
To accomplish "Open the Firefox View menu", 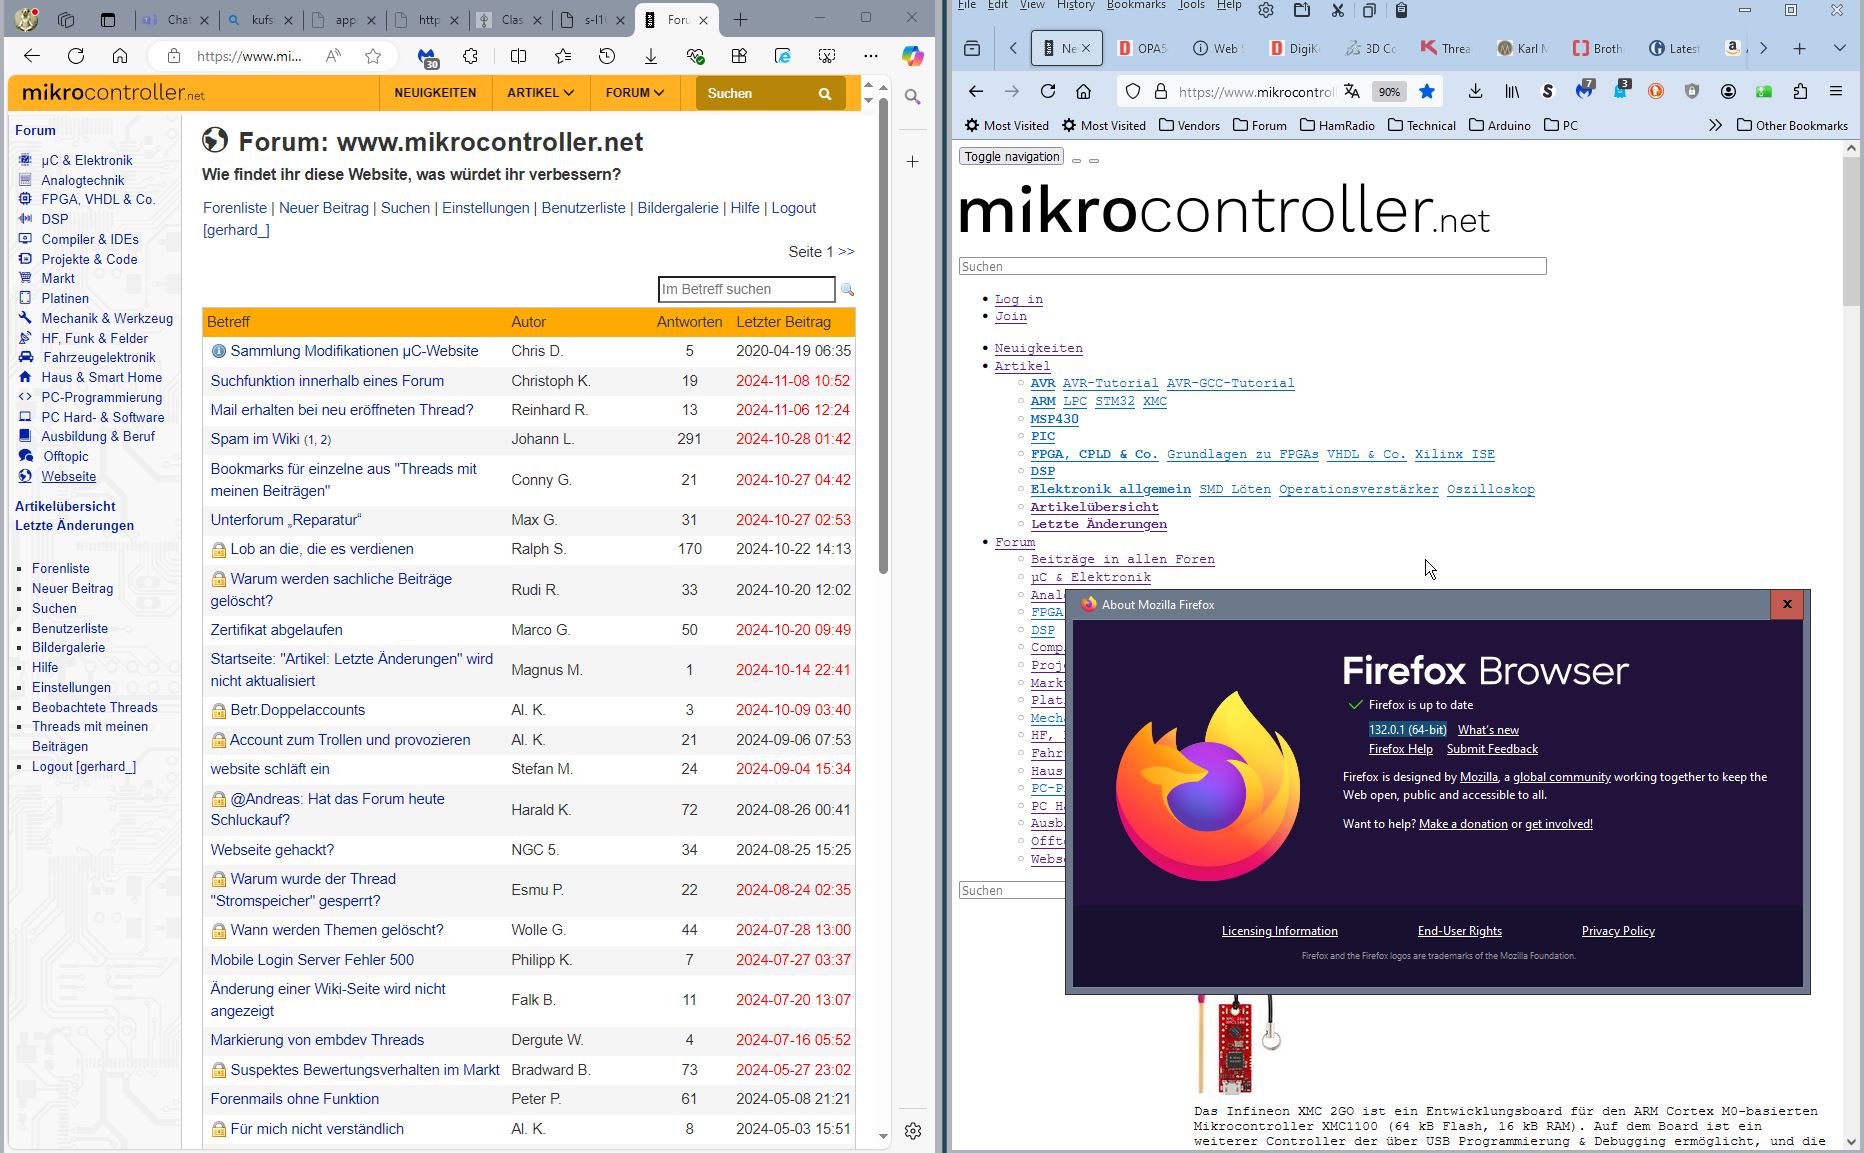I will pyautogui.click(x=1032, y=5).
